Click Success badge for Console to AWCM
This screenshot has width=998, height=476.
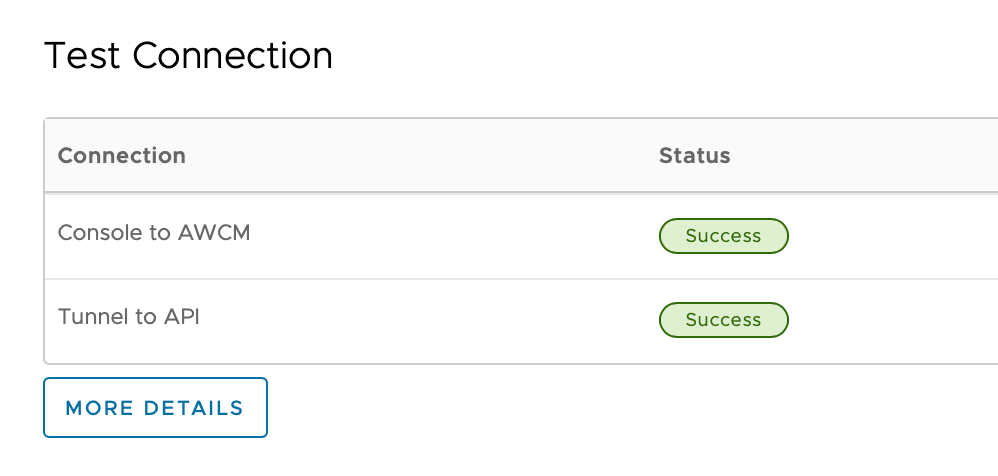723,236
